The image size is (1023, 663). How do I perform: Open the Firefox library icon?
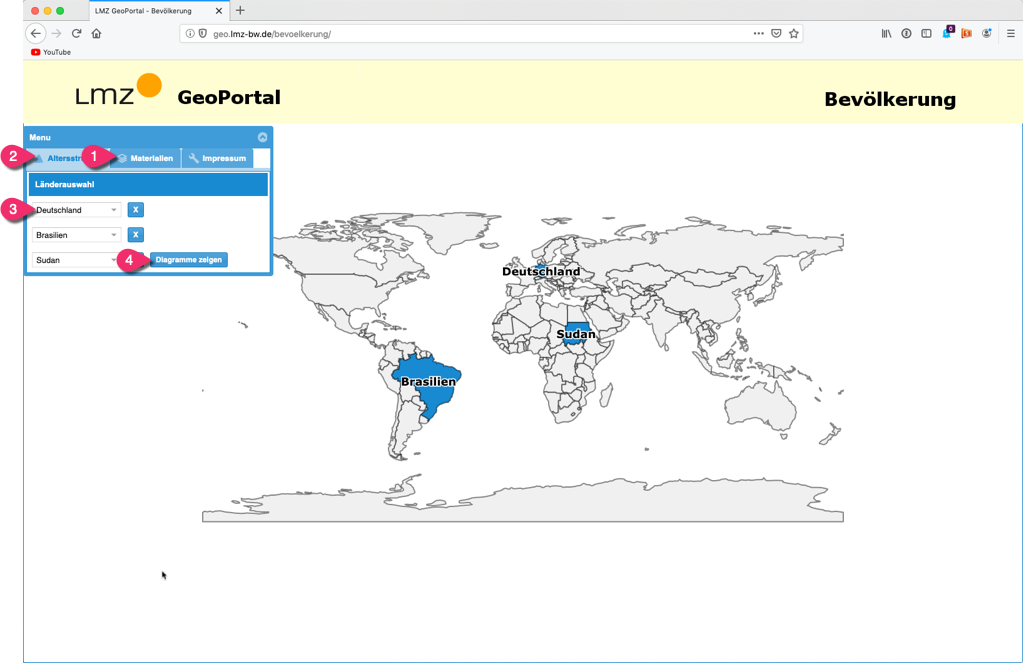coord(886,34)
